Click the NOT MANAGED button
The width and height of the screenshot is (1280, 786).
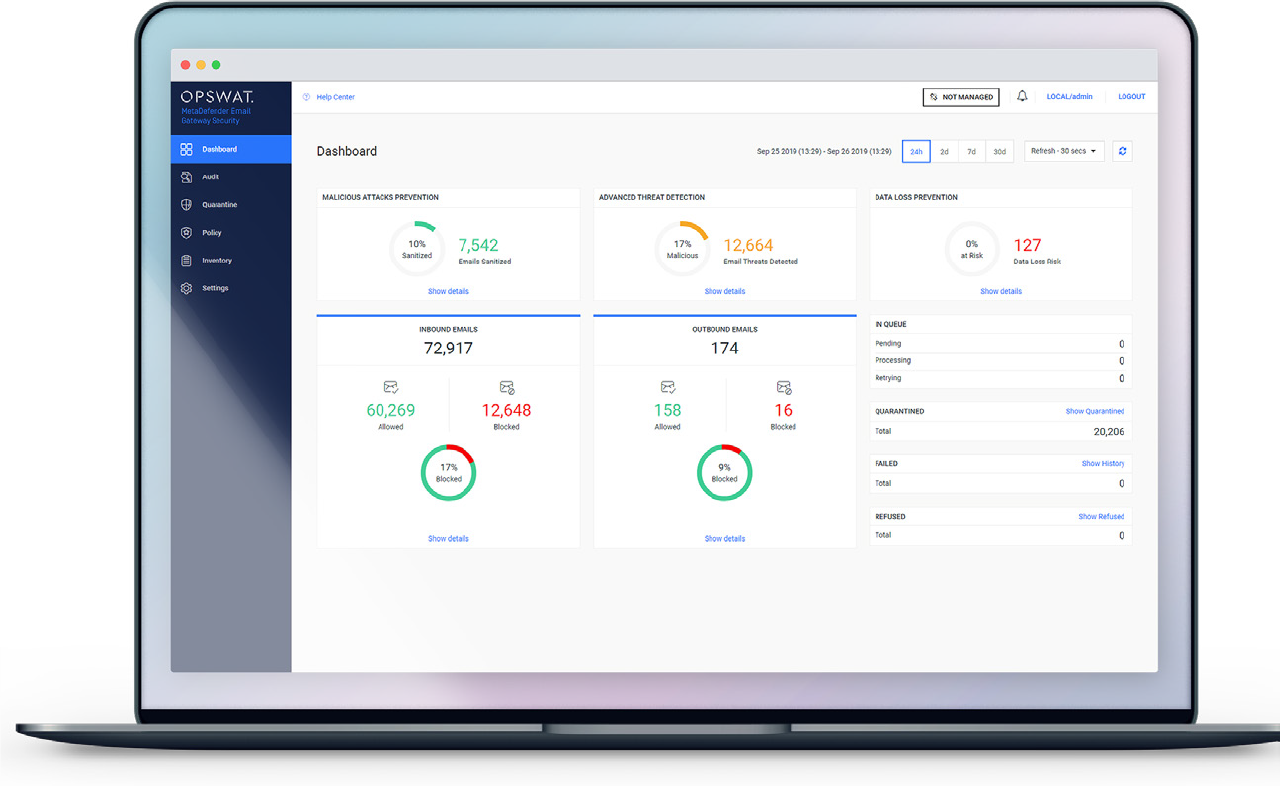pyautogui.click(x=960, y=97)
